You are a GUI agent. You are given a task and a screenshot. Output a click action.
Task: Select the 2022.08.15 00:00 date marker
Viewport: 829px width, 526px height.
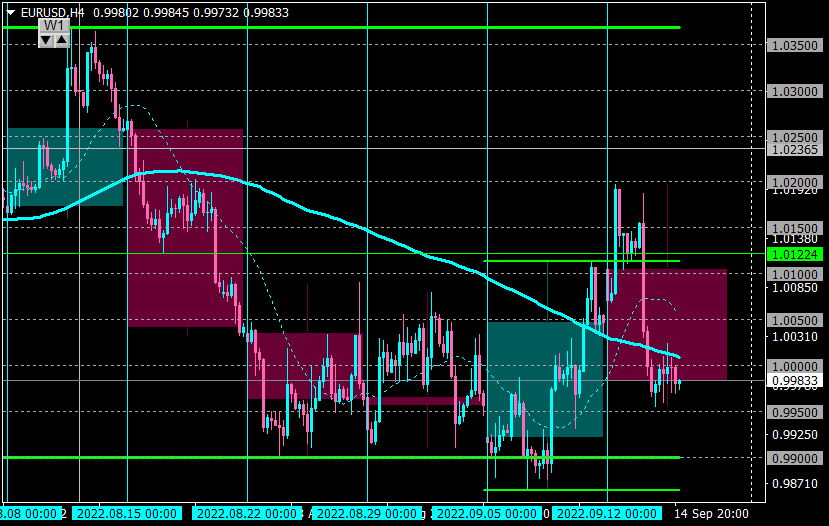click(x=127, y=514)
